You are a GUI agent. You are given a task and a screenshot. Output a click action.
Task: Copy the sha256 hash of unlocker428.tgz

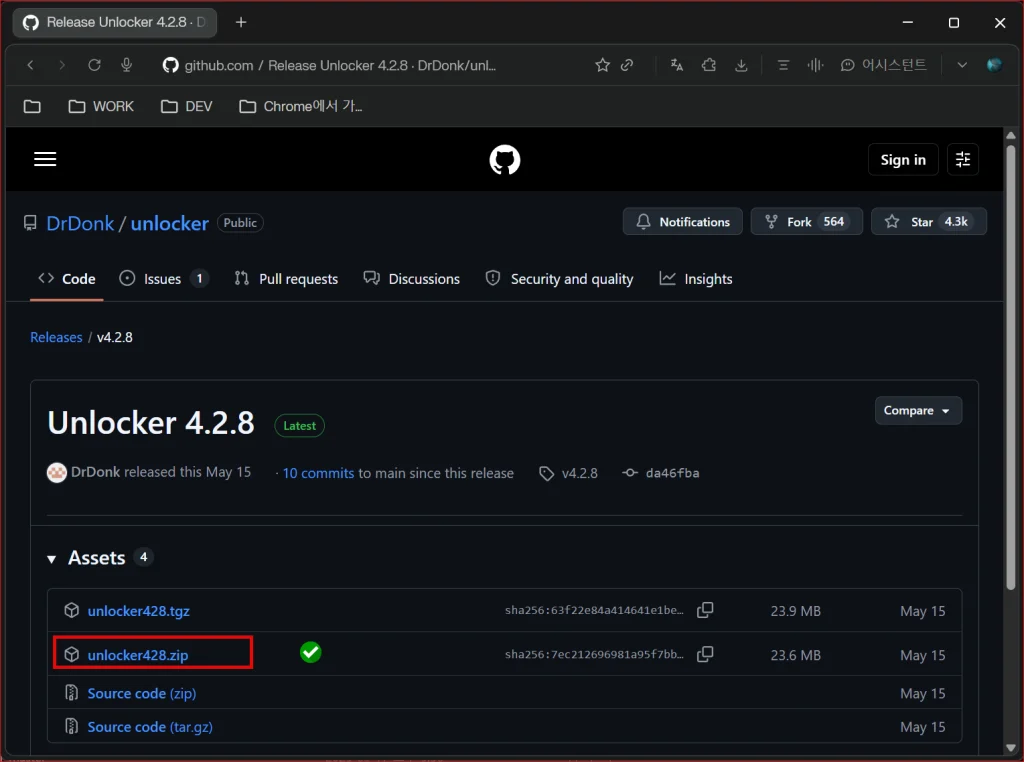(x=705, y=610)
